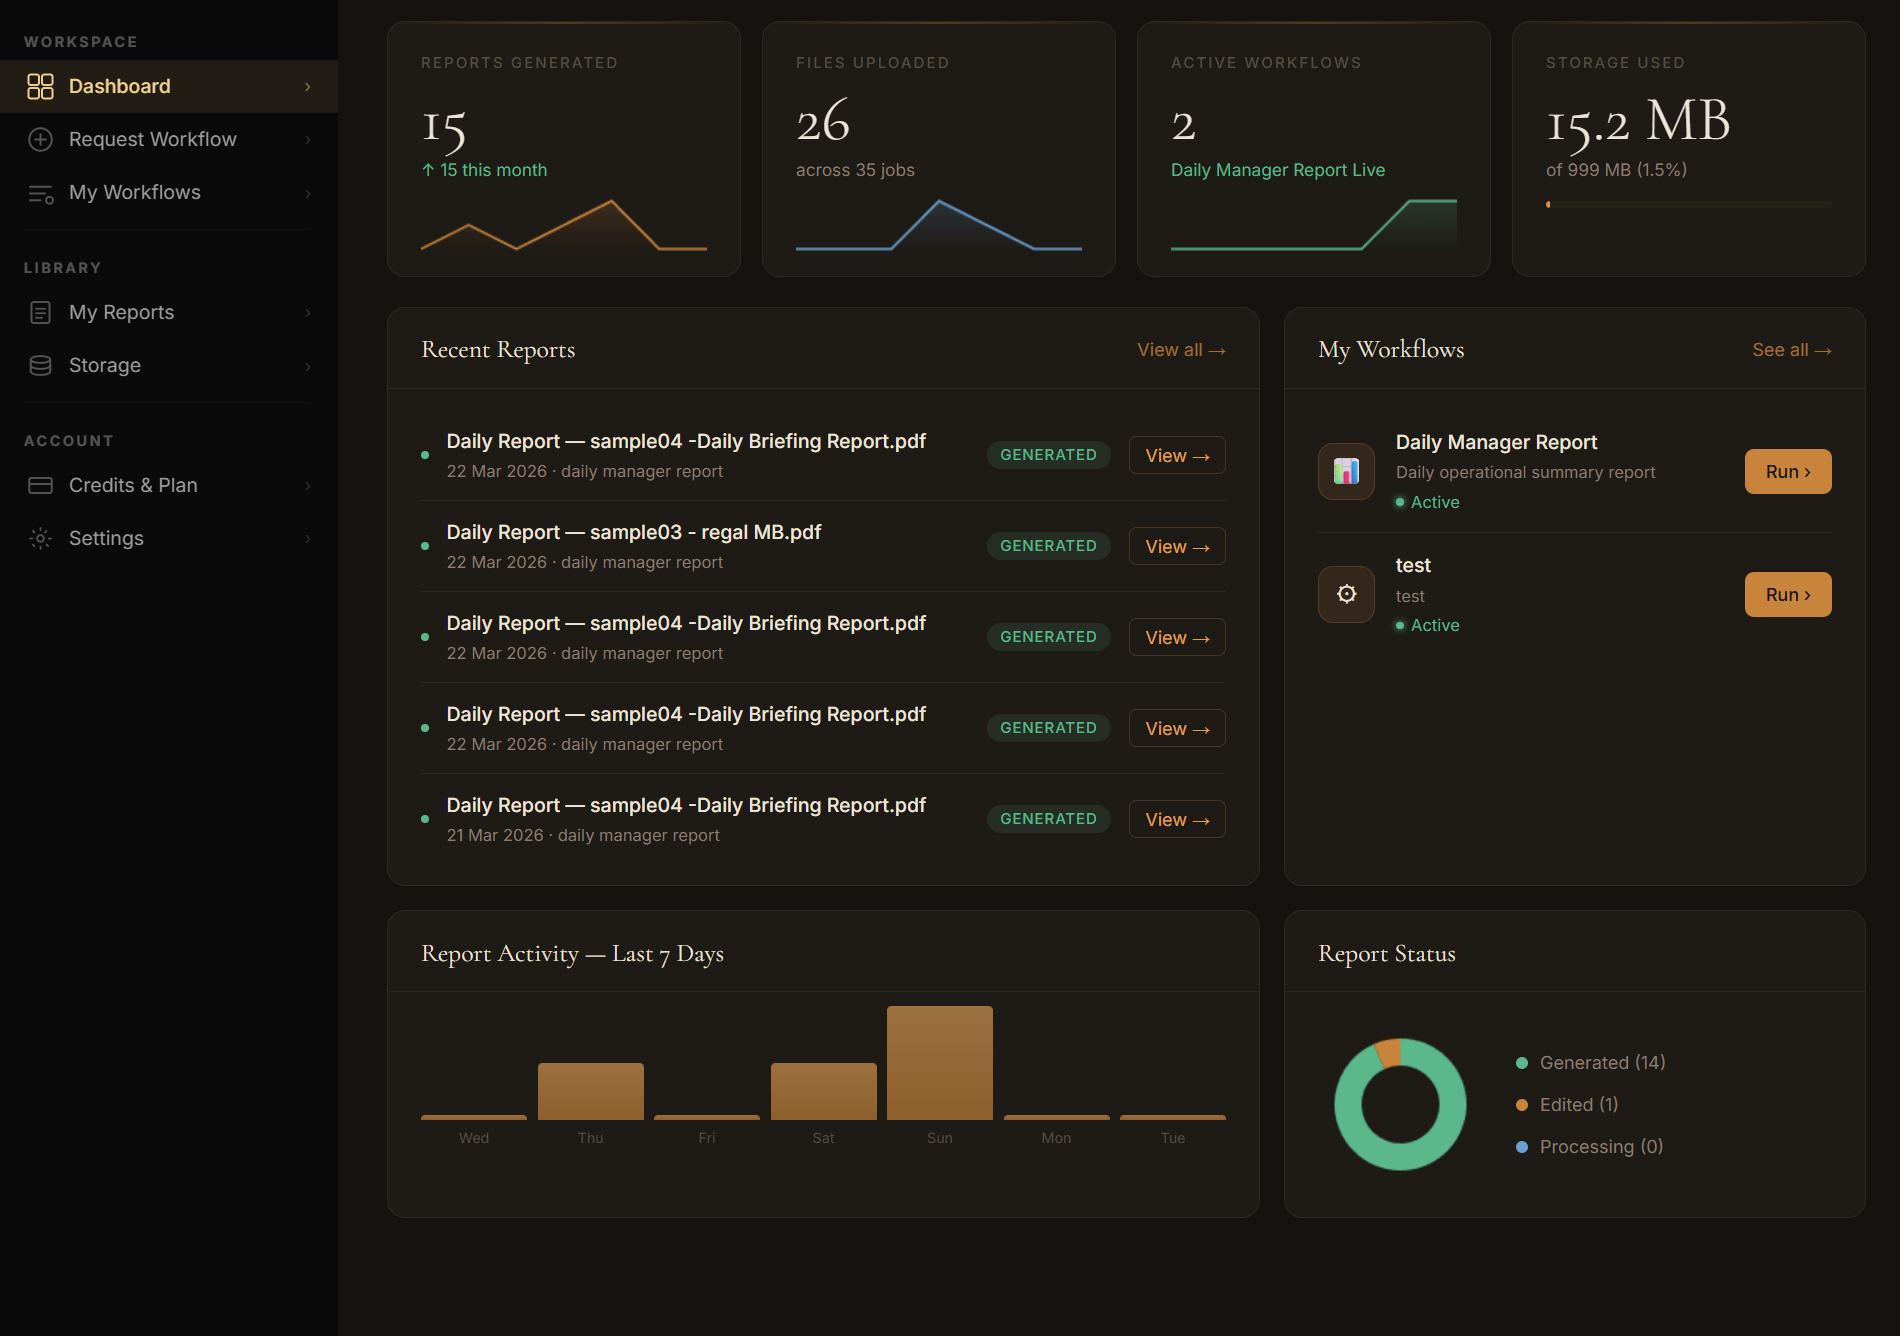Click the Report Status donut chart
1900x1336 pixels.
click(x=1400, y=1104)
